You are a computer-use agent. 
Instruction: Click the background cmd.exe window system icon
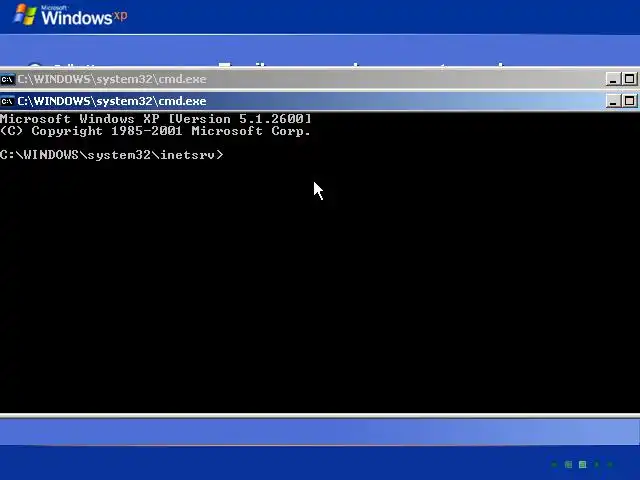[7, 79]
